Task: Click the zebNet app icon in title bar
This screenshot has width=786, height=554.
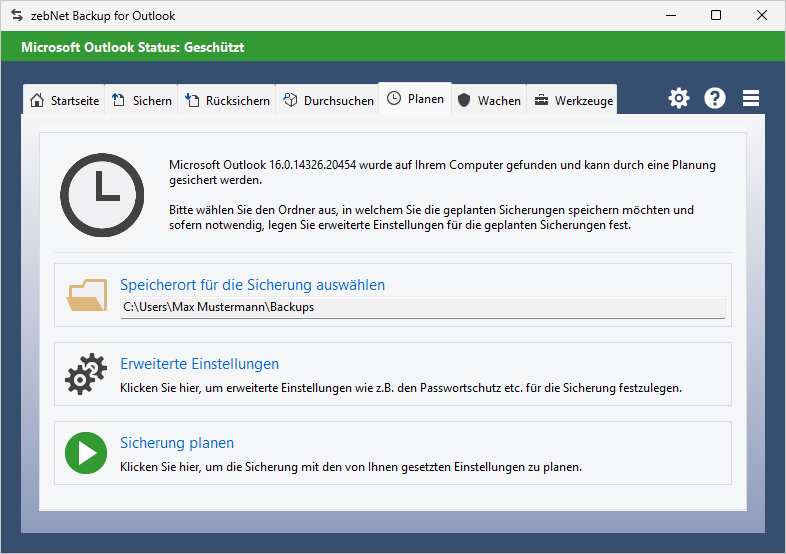Action: click(16, 16)
